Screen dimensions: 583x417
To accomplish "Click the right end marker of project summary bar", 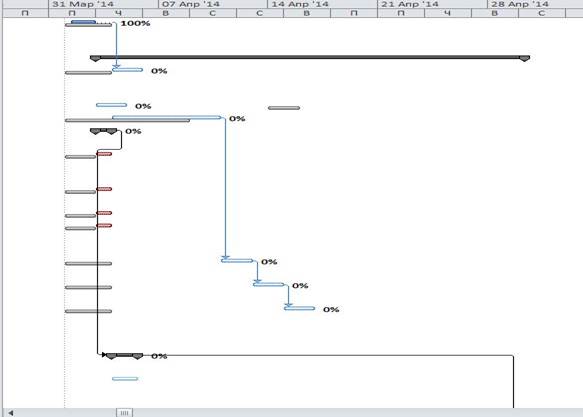I will click(525, 59).
